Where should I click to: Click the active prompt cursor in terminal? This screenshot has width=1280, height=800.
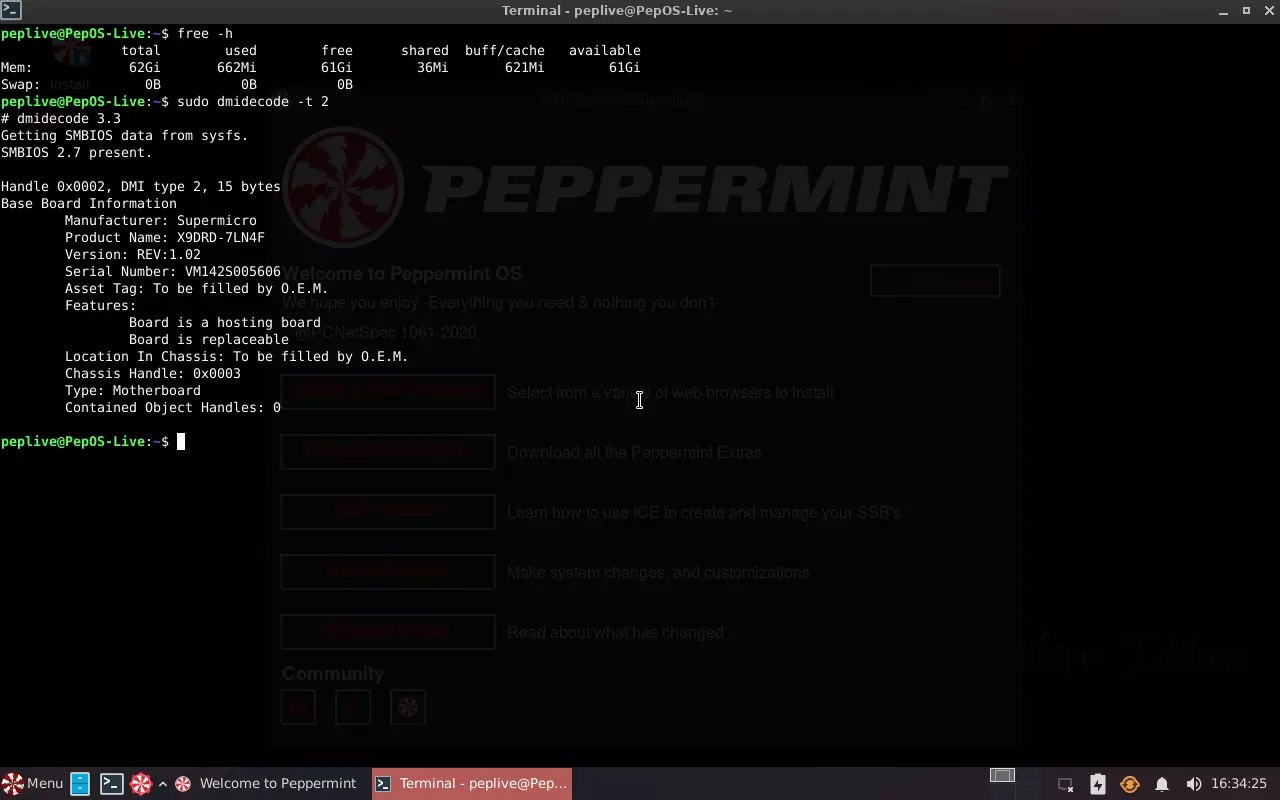coord(181,442)
